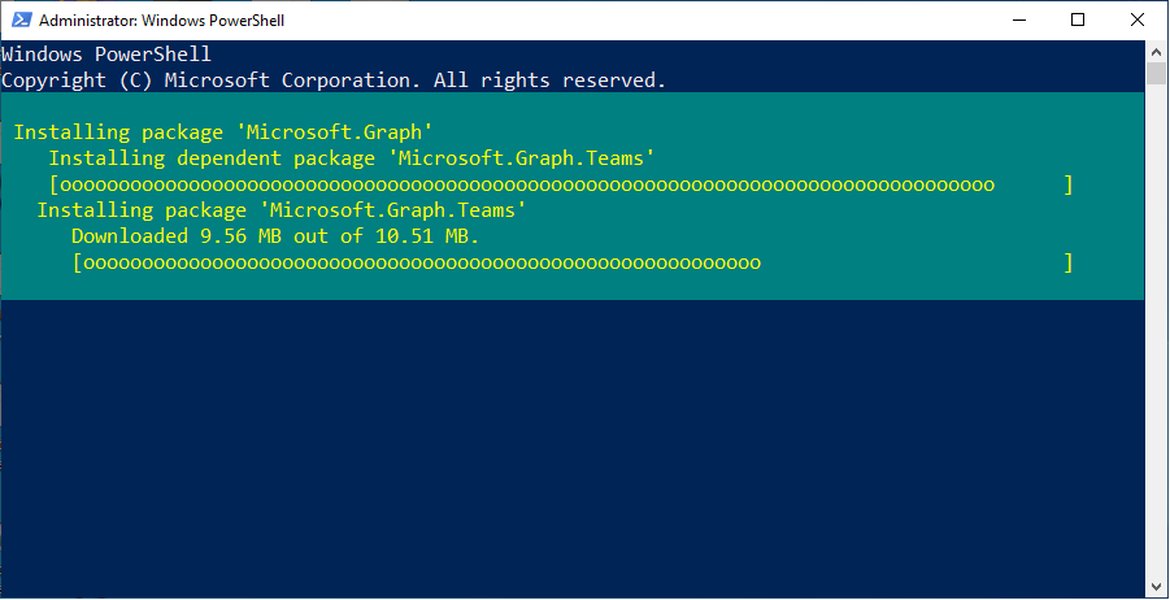Click the 'out of 10.51 MB' text
The width and height of the screenshot is (1170, 600).
[390, 235]
